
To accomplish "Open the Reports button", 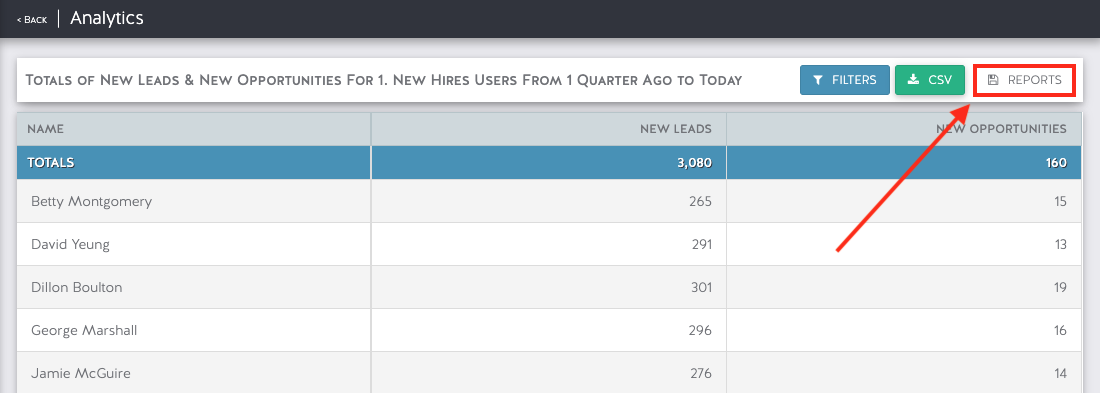I will 1024,80.
